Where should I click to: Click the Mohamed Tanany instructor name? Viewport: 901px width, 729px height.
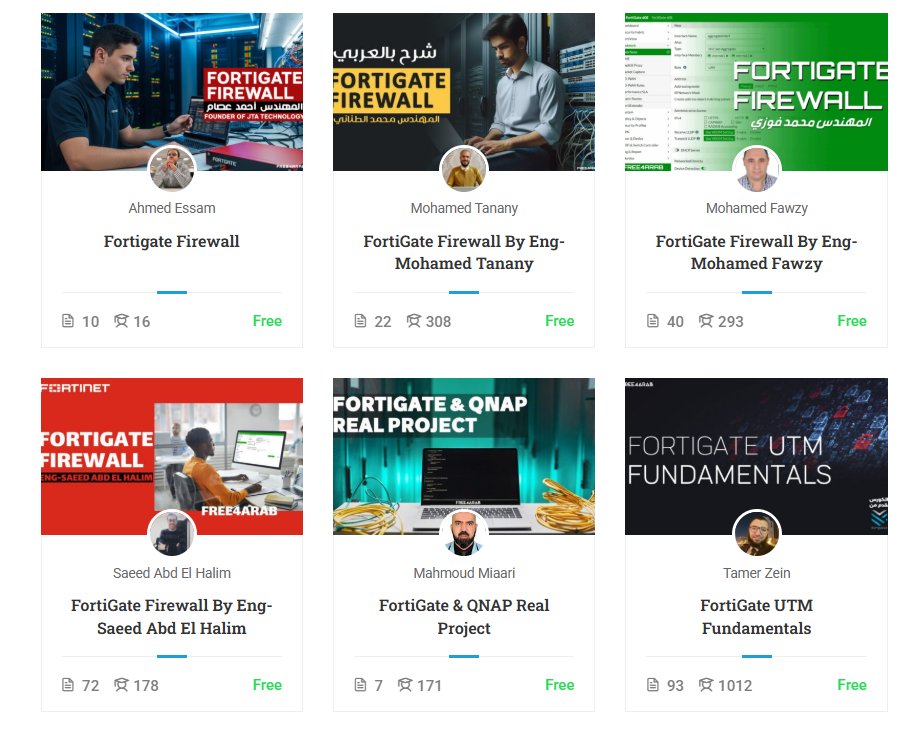(464, 208)
